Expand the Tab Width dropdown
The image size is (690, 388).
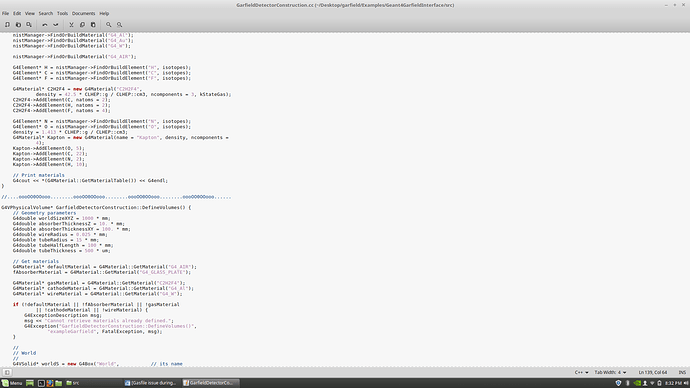pyautogui.click(x=610, y=372)
